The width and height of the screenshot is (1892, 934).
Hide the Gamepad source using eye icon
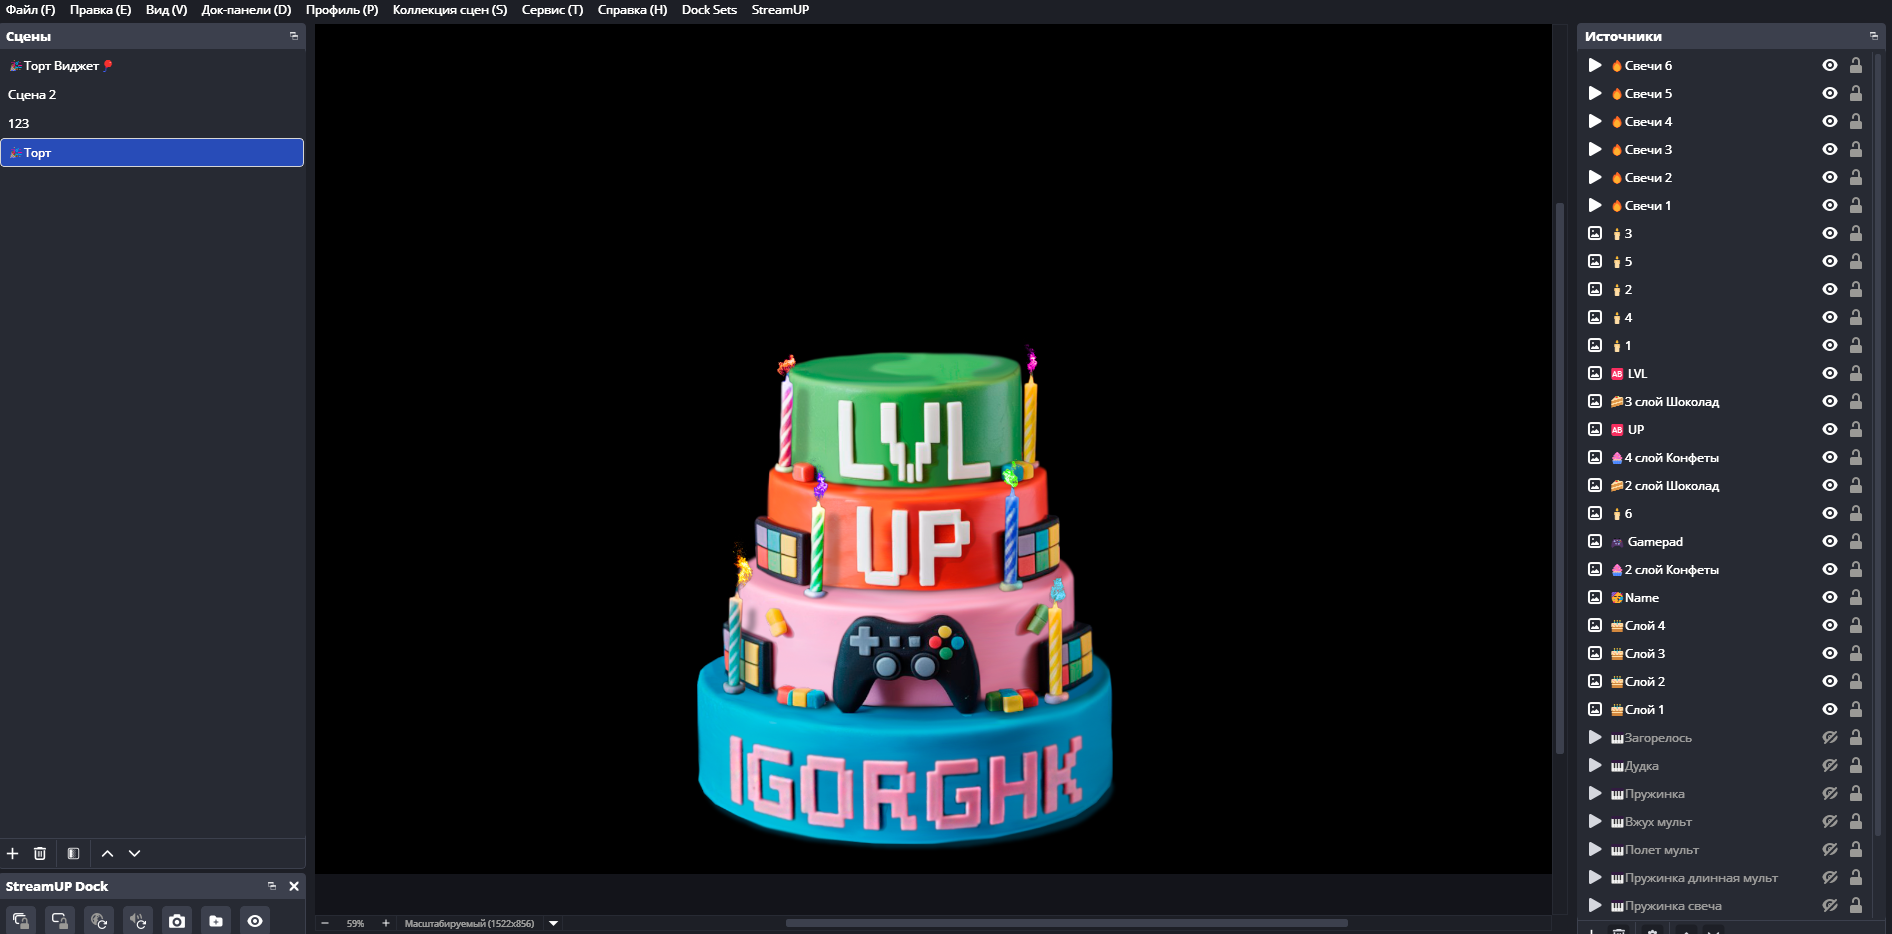tap(1829, 541)
